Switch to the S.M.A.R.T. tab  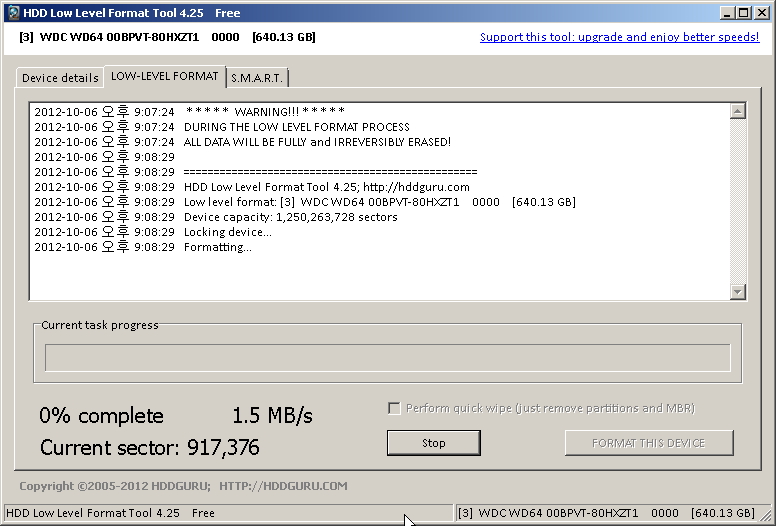point(257,78)
